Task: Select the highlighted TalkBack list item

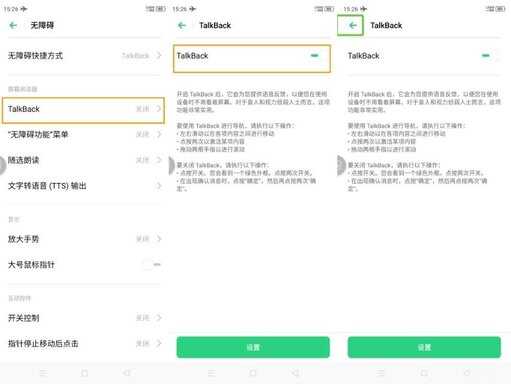Action: (83, 110)
